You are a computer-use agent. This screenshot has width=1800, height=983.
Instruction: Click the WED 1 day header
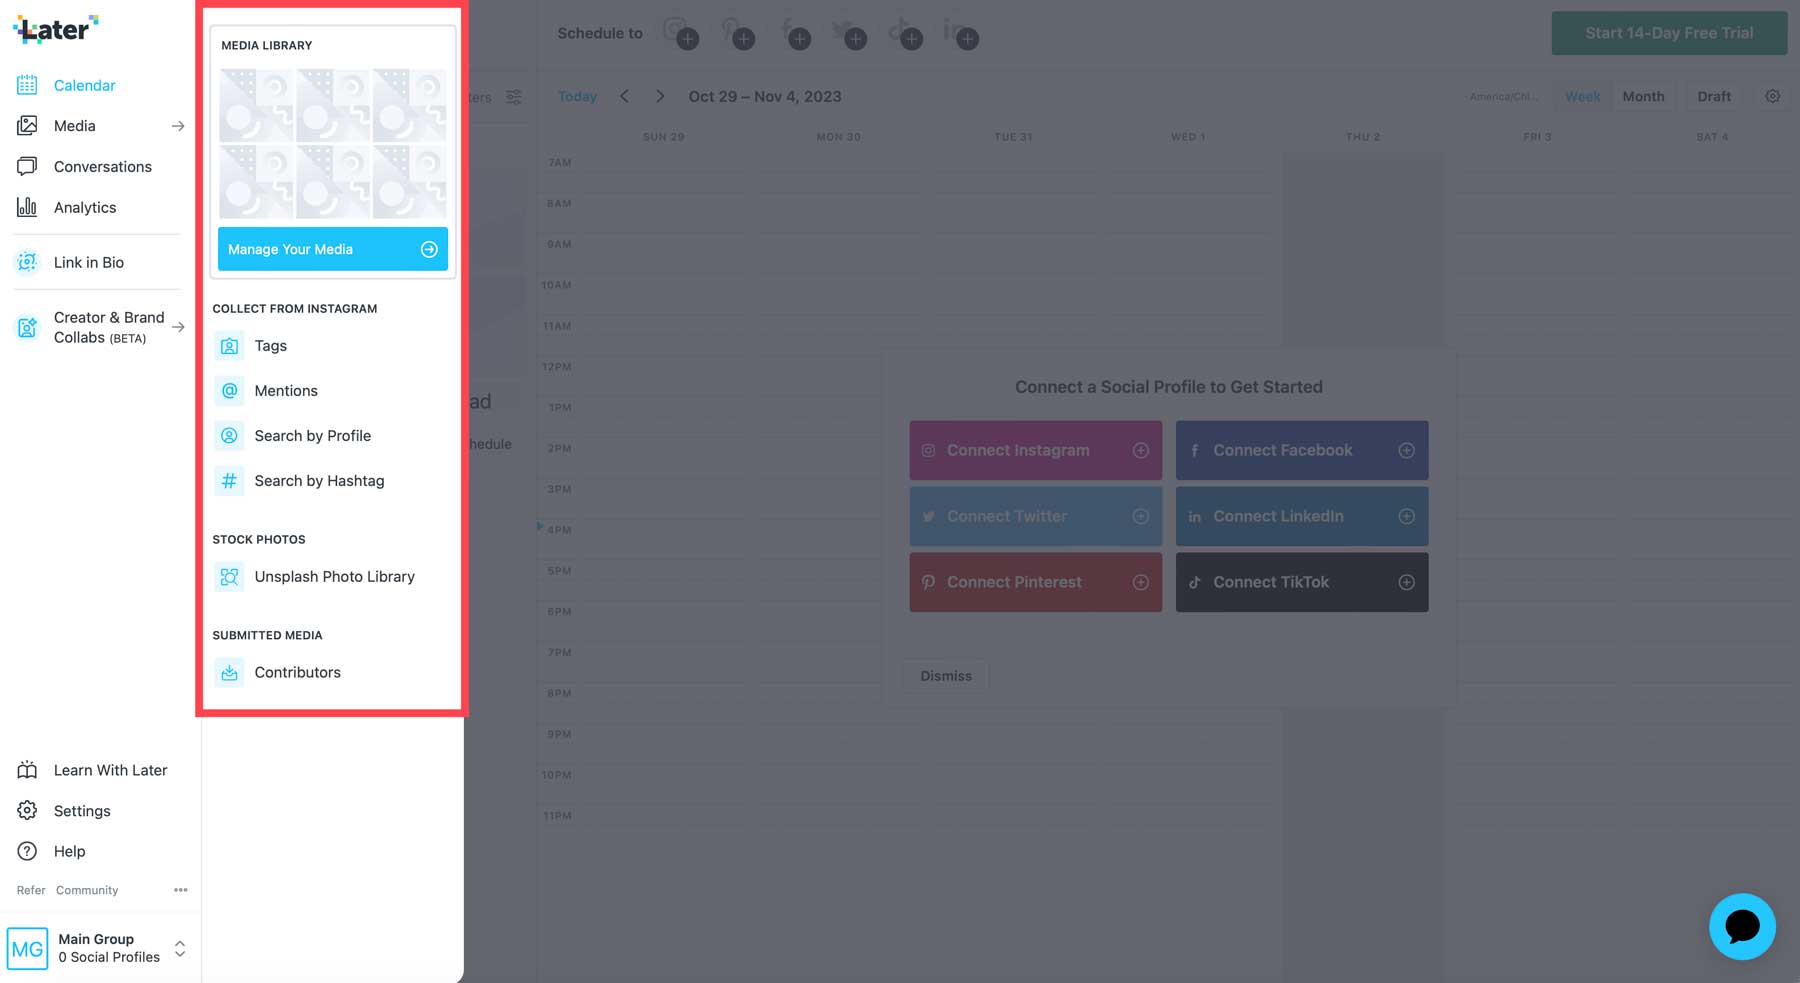(1188, 137)
